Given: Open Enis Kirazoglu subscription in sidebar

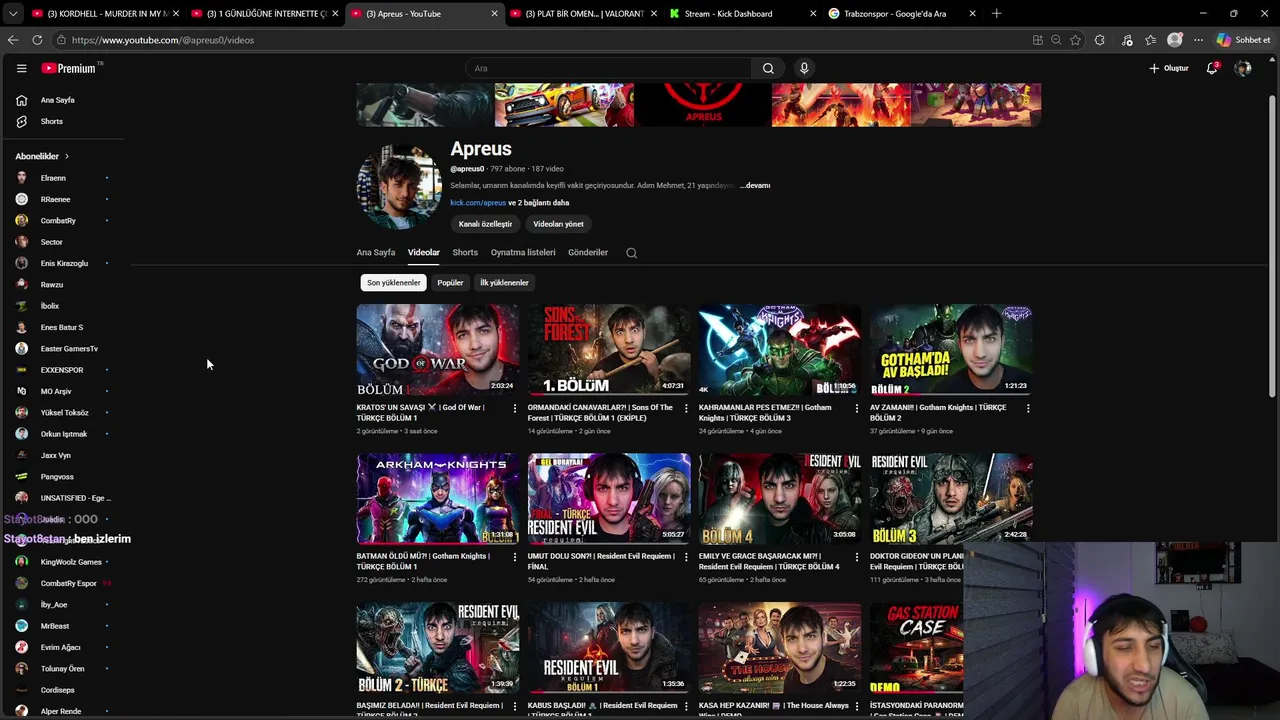Looking at the screenshot, I should tap(64, 263).
